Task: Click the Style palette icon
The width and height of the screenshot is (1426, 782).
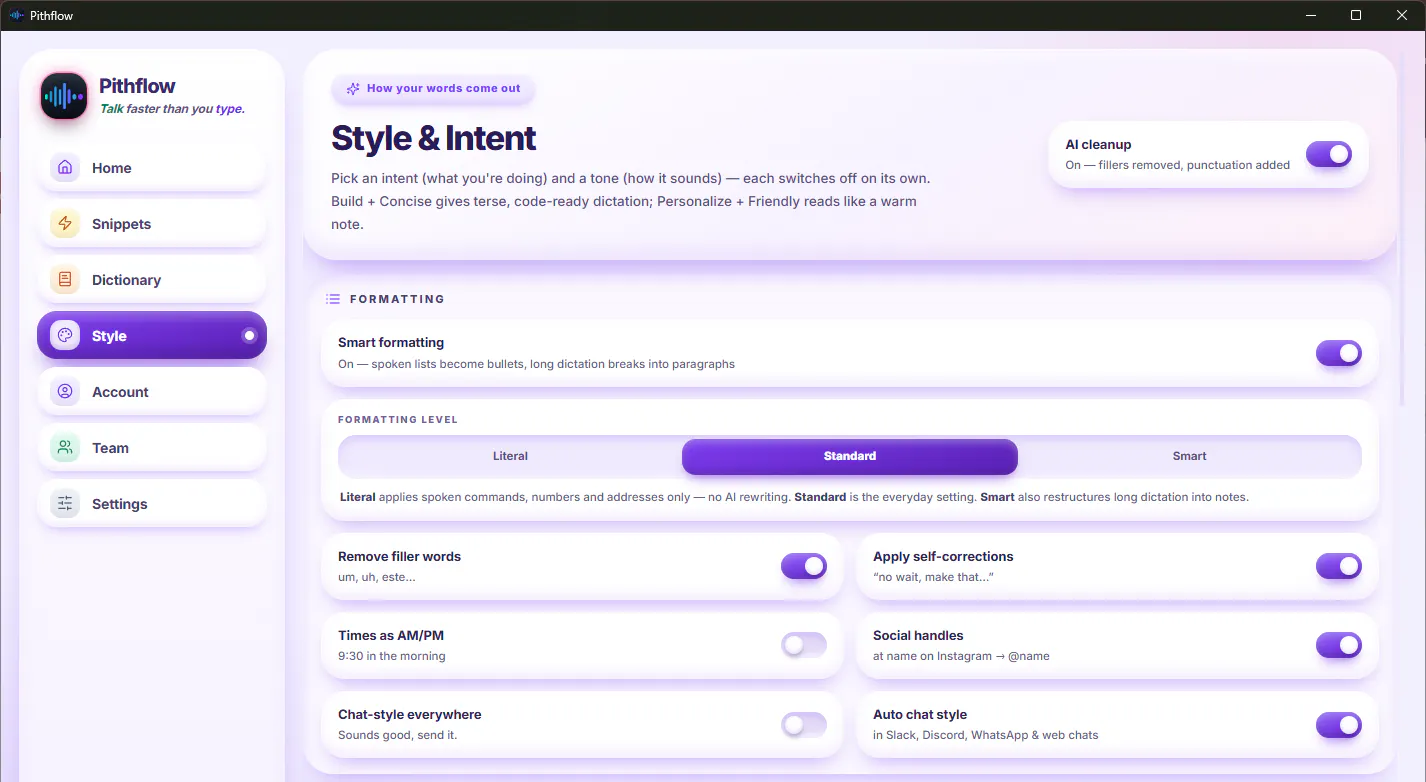Action: (x=65, y=336)
